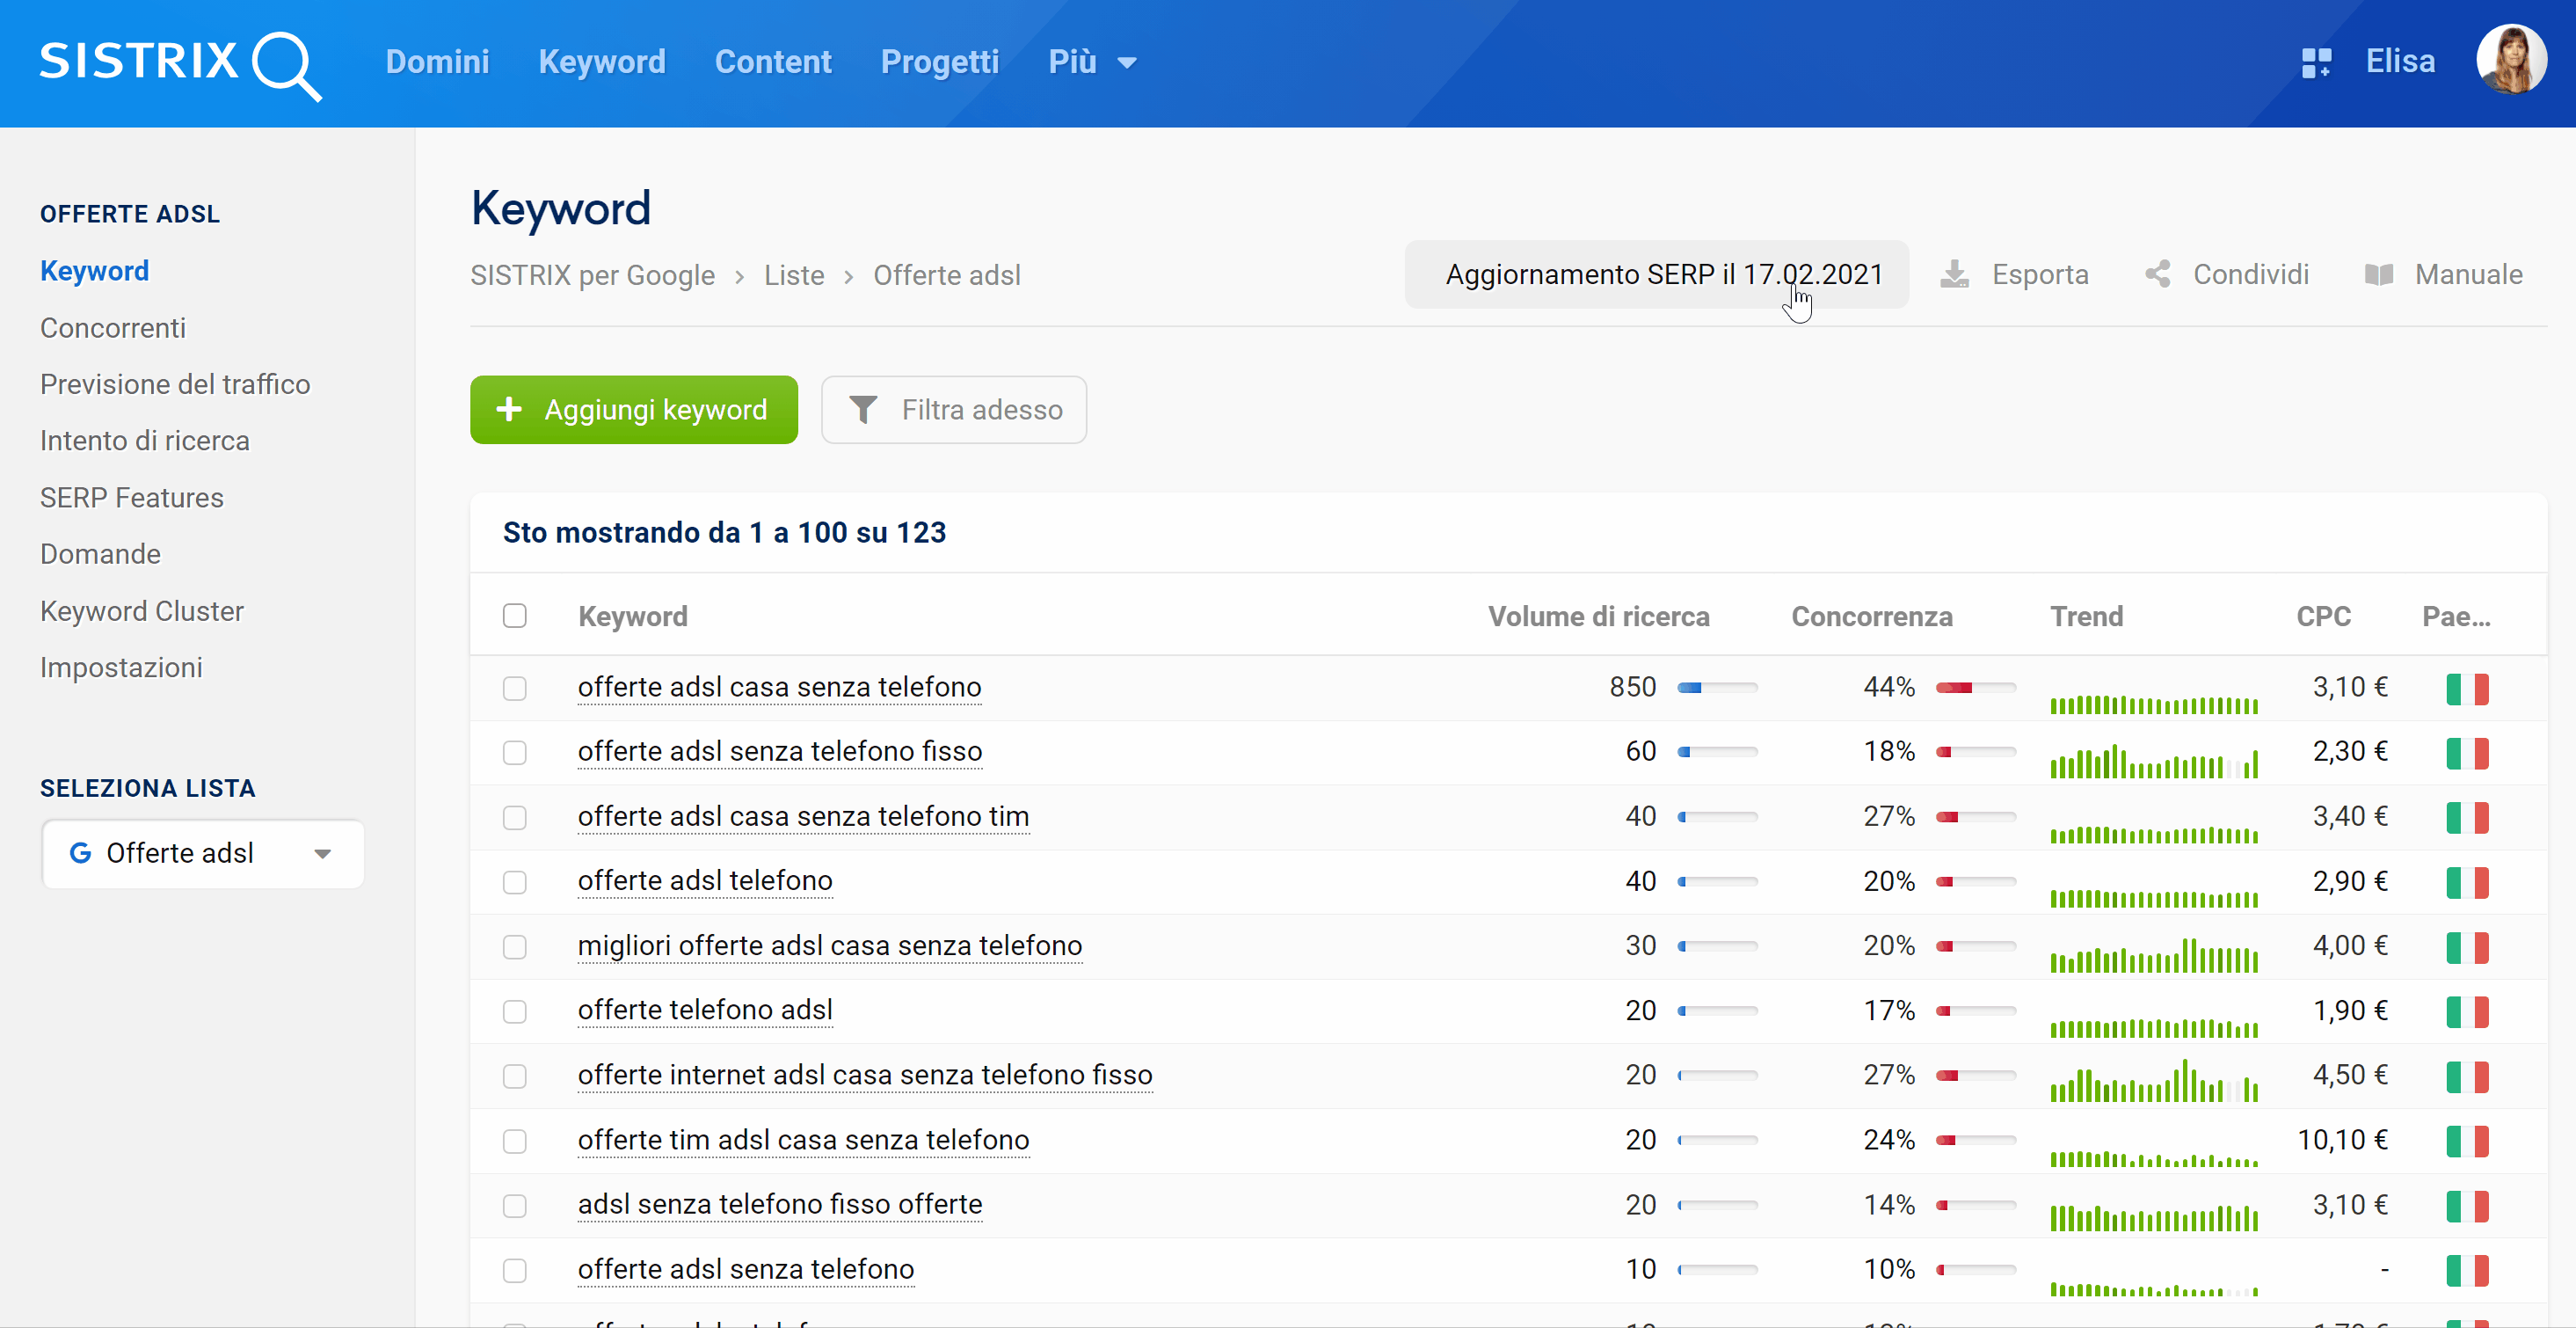2576x1328 pixels.
Task: Check the box for offerte tim adsl casa senza telefono
Action: click(515, 1141)
